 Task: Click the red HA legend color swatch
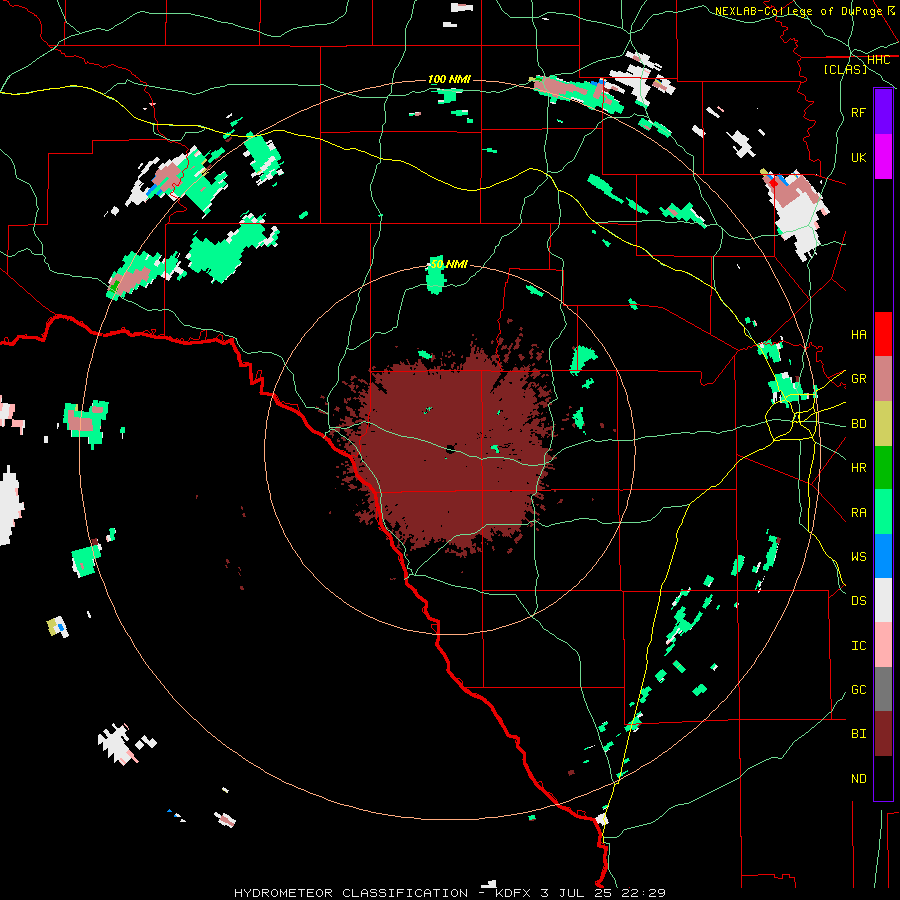pos(883,334)
